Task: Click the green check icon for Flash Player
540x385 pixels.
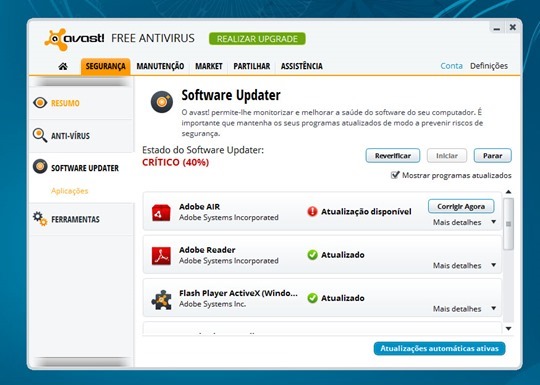Action: pos(312,298)
